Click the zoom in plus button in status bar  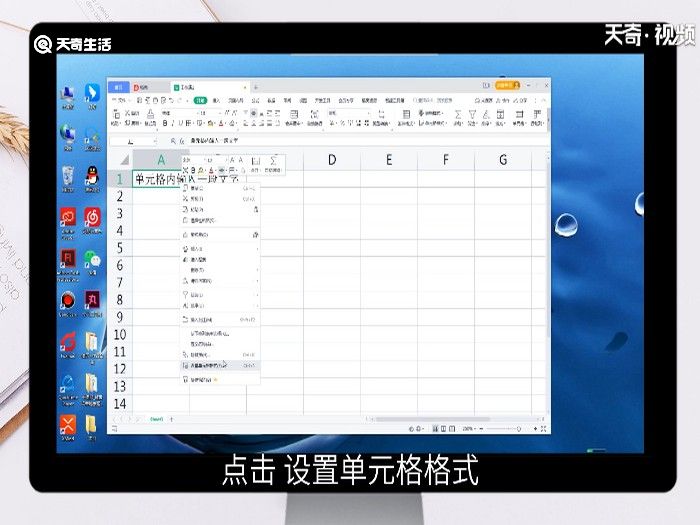pos(535,429)
